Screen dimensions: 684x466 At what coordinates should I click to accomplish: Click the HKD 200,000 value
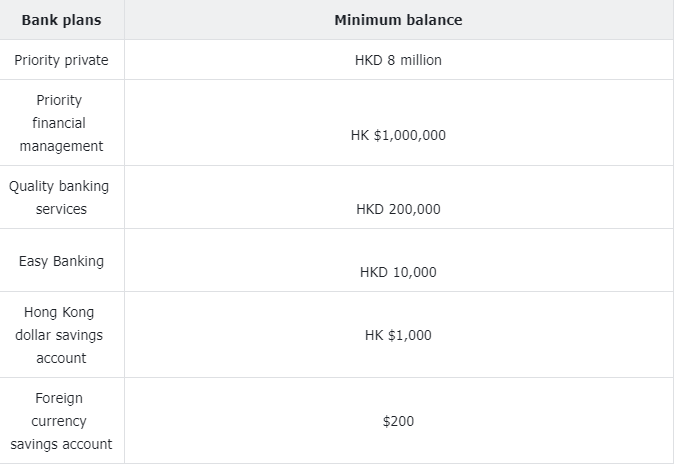[398, 209]
